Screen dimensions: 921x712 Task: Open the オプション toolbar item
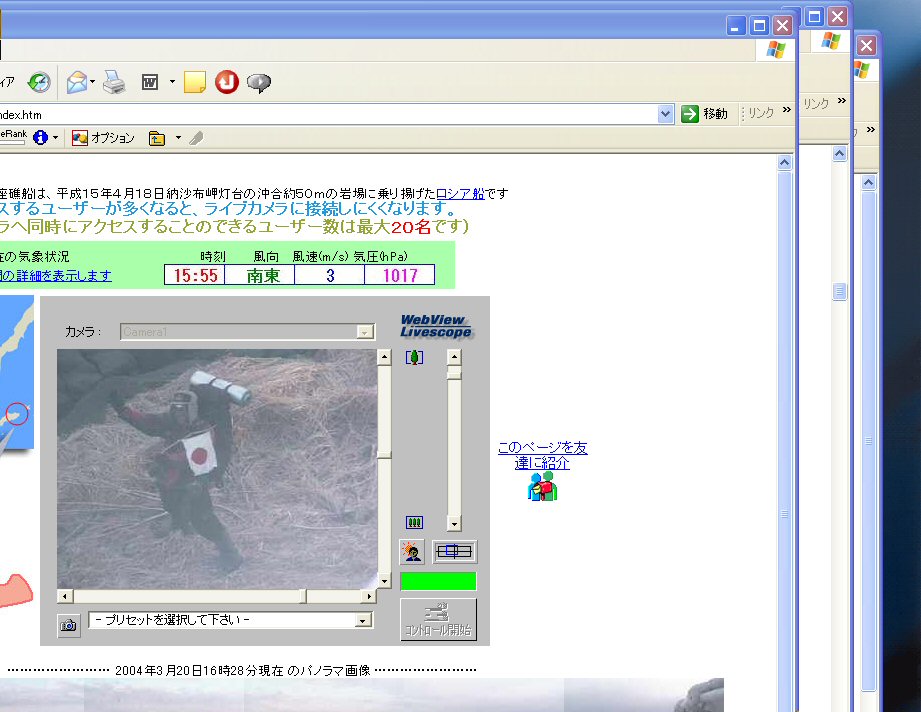[103, 138]
